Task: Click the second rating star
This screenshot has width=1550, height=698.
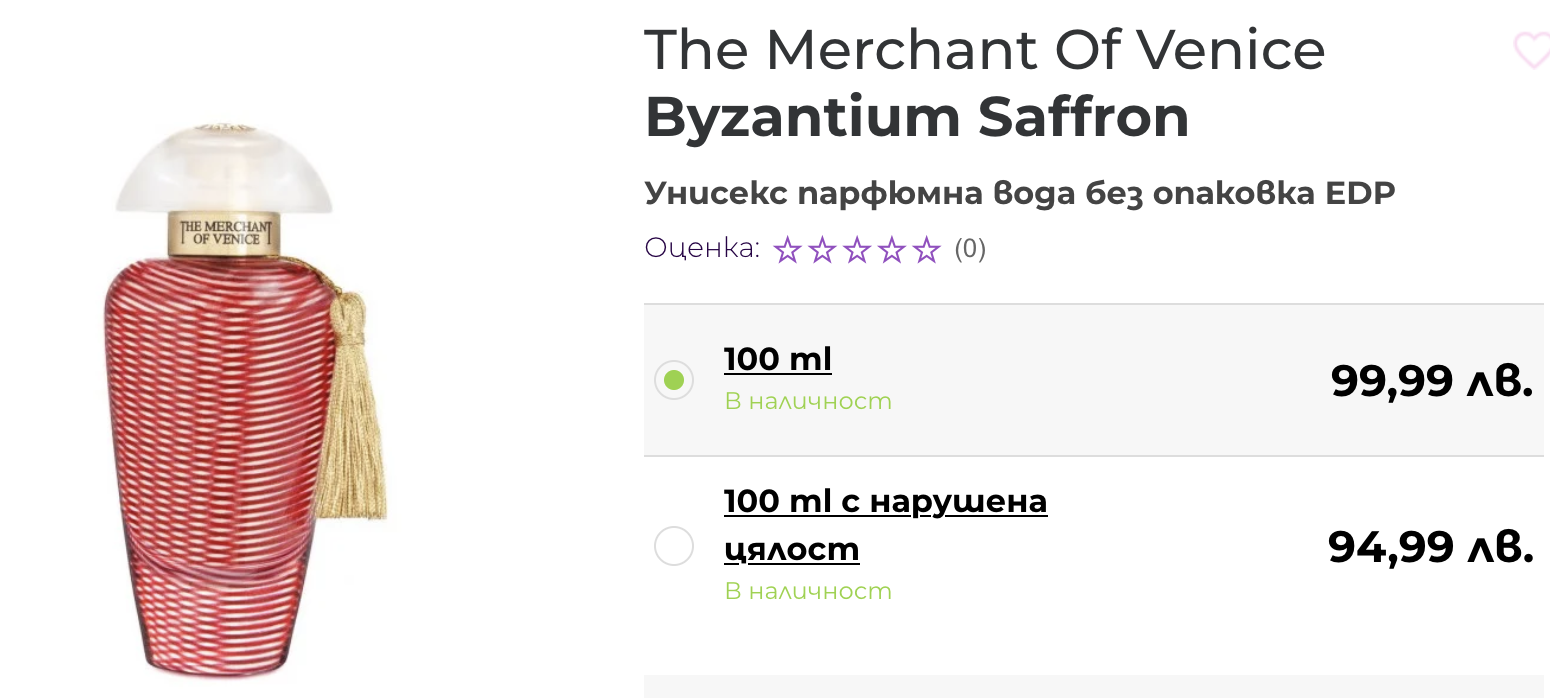Action: 822,249
